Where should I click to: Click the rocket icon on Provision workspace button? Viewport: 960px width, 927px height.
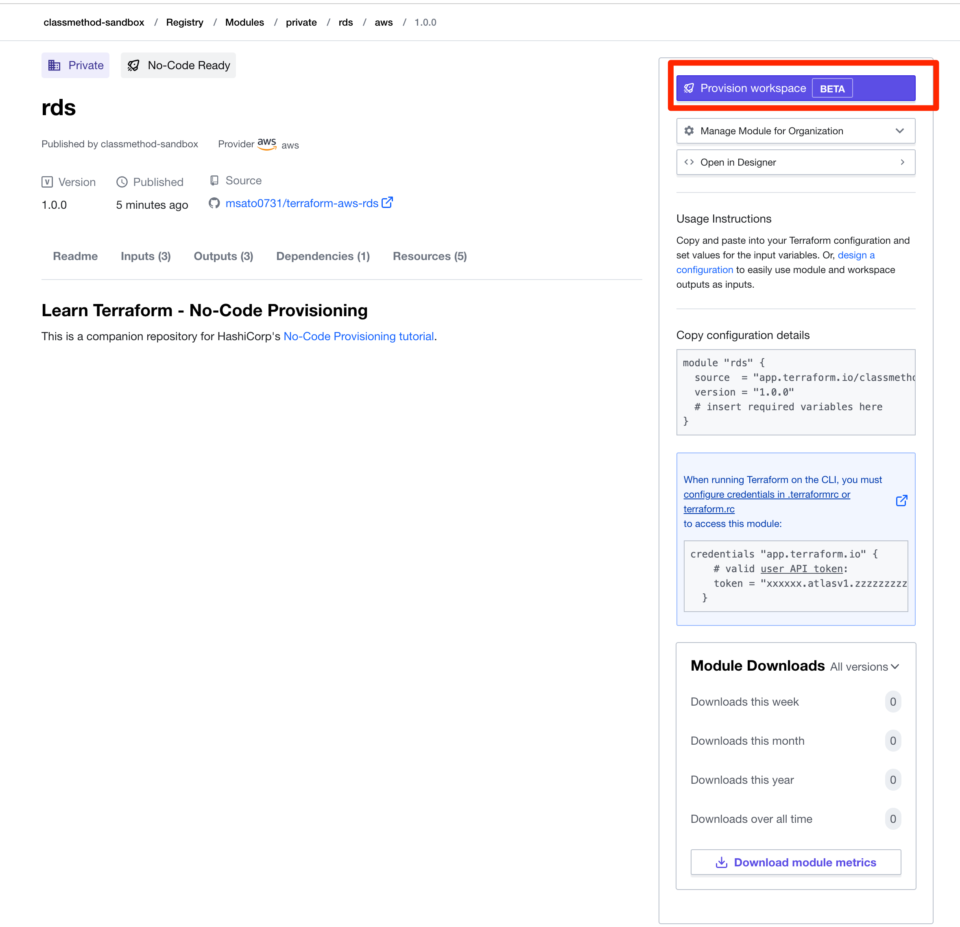690,88
